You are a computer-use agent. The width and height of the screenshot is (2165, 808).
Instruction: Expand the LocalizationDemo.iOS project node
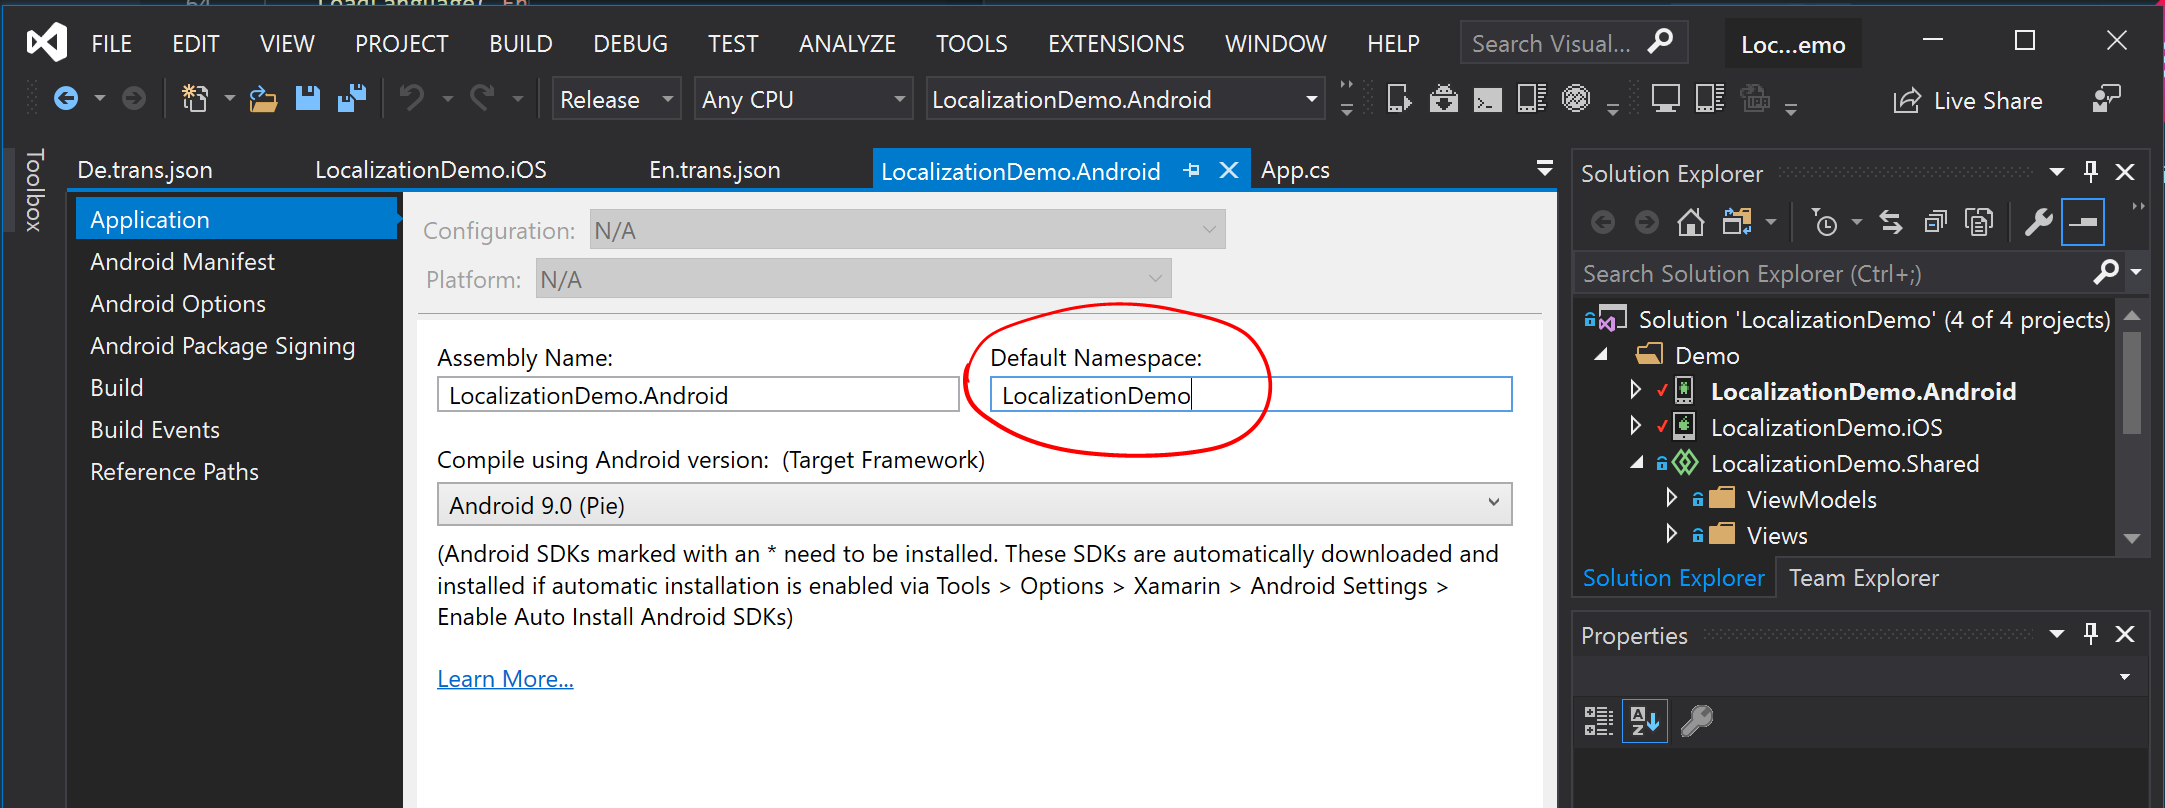(x=1635, y=426)
